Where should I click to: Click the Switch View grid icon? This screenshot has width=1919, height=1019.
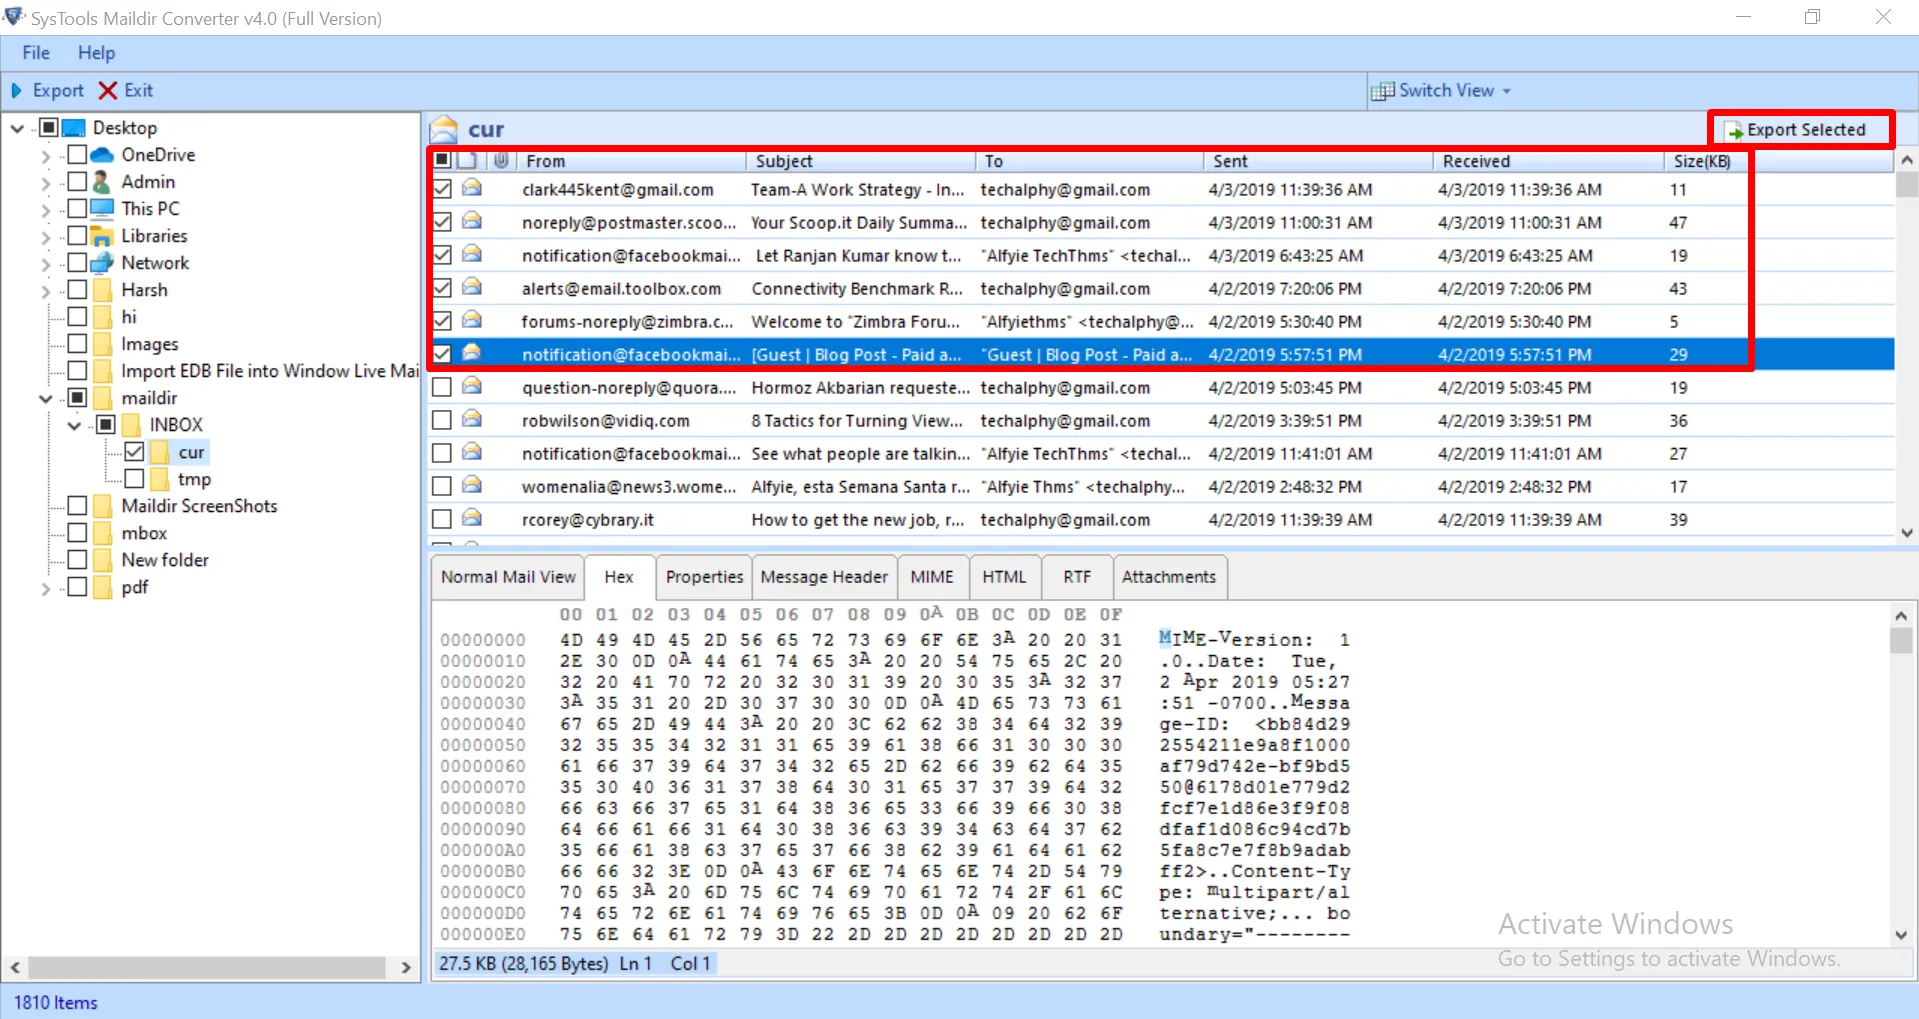pos(1383,91)
